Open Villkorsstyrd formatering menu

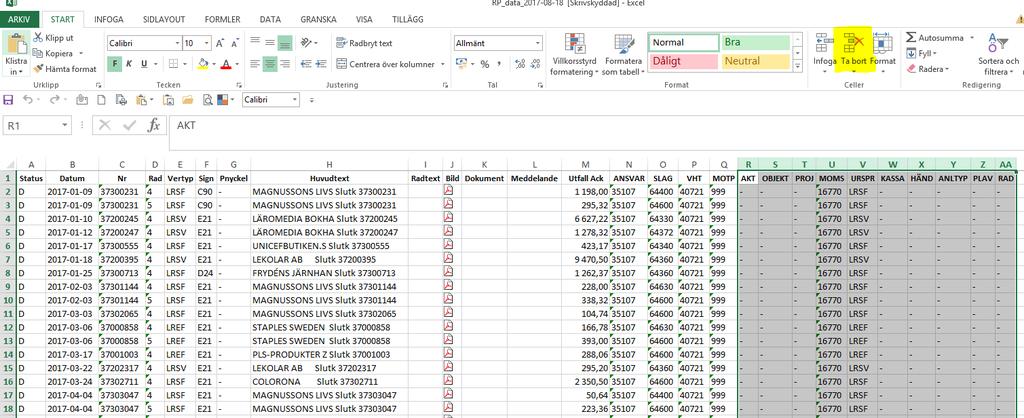pos(574,54)
